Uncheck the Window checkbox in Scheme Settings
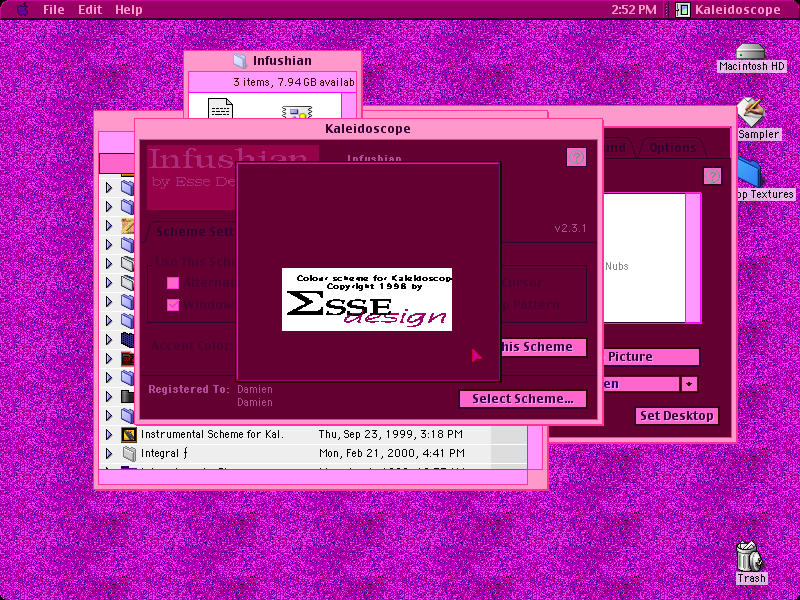Viewport: 800px width, 600px height. coord(173,305)
